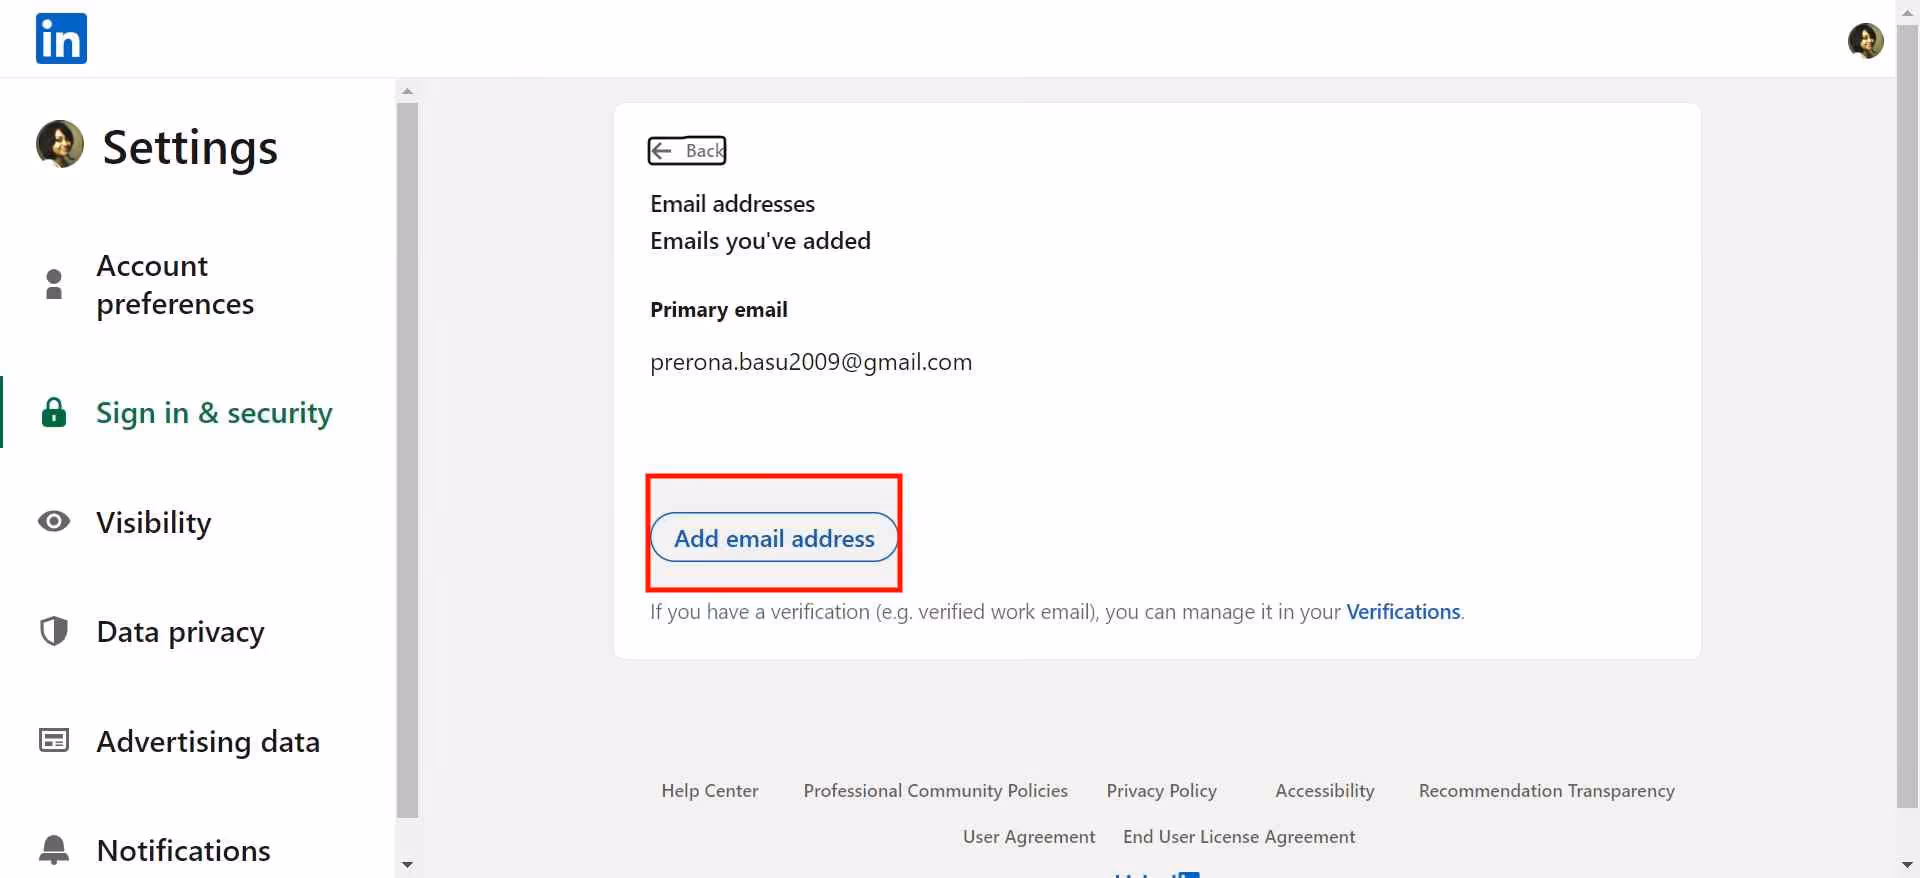Click the sidebar scrollbar down arrow

(x=407, y=864)
